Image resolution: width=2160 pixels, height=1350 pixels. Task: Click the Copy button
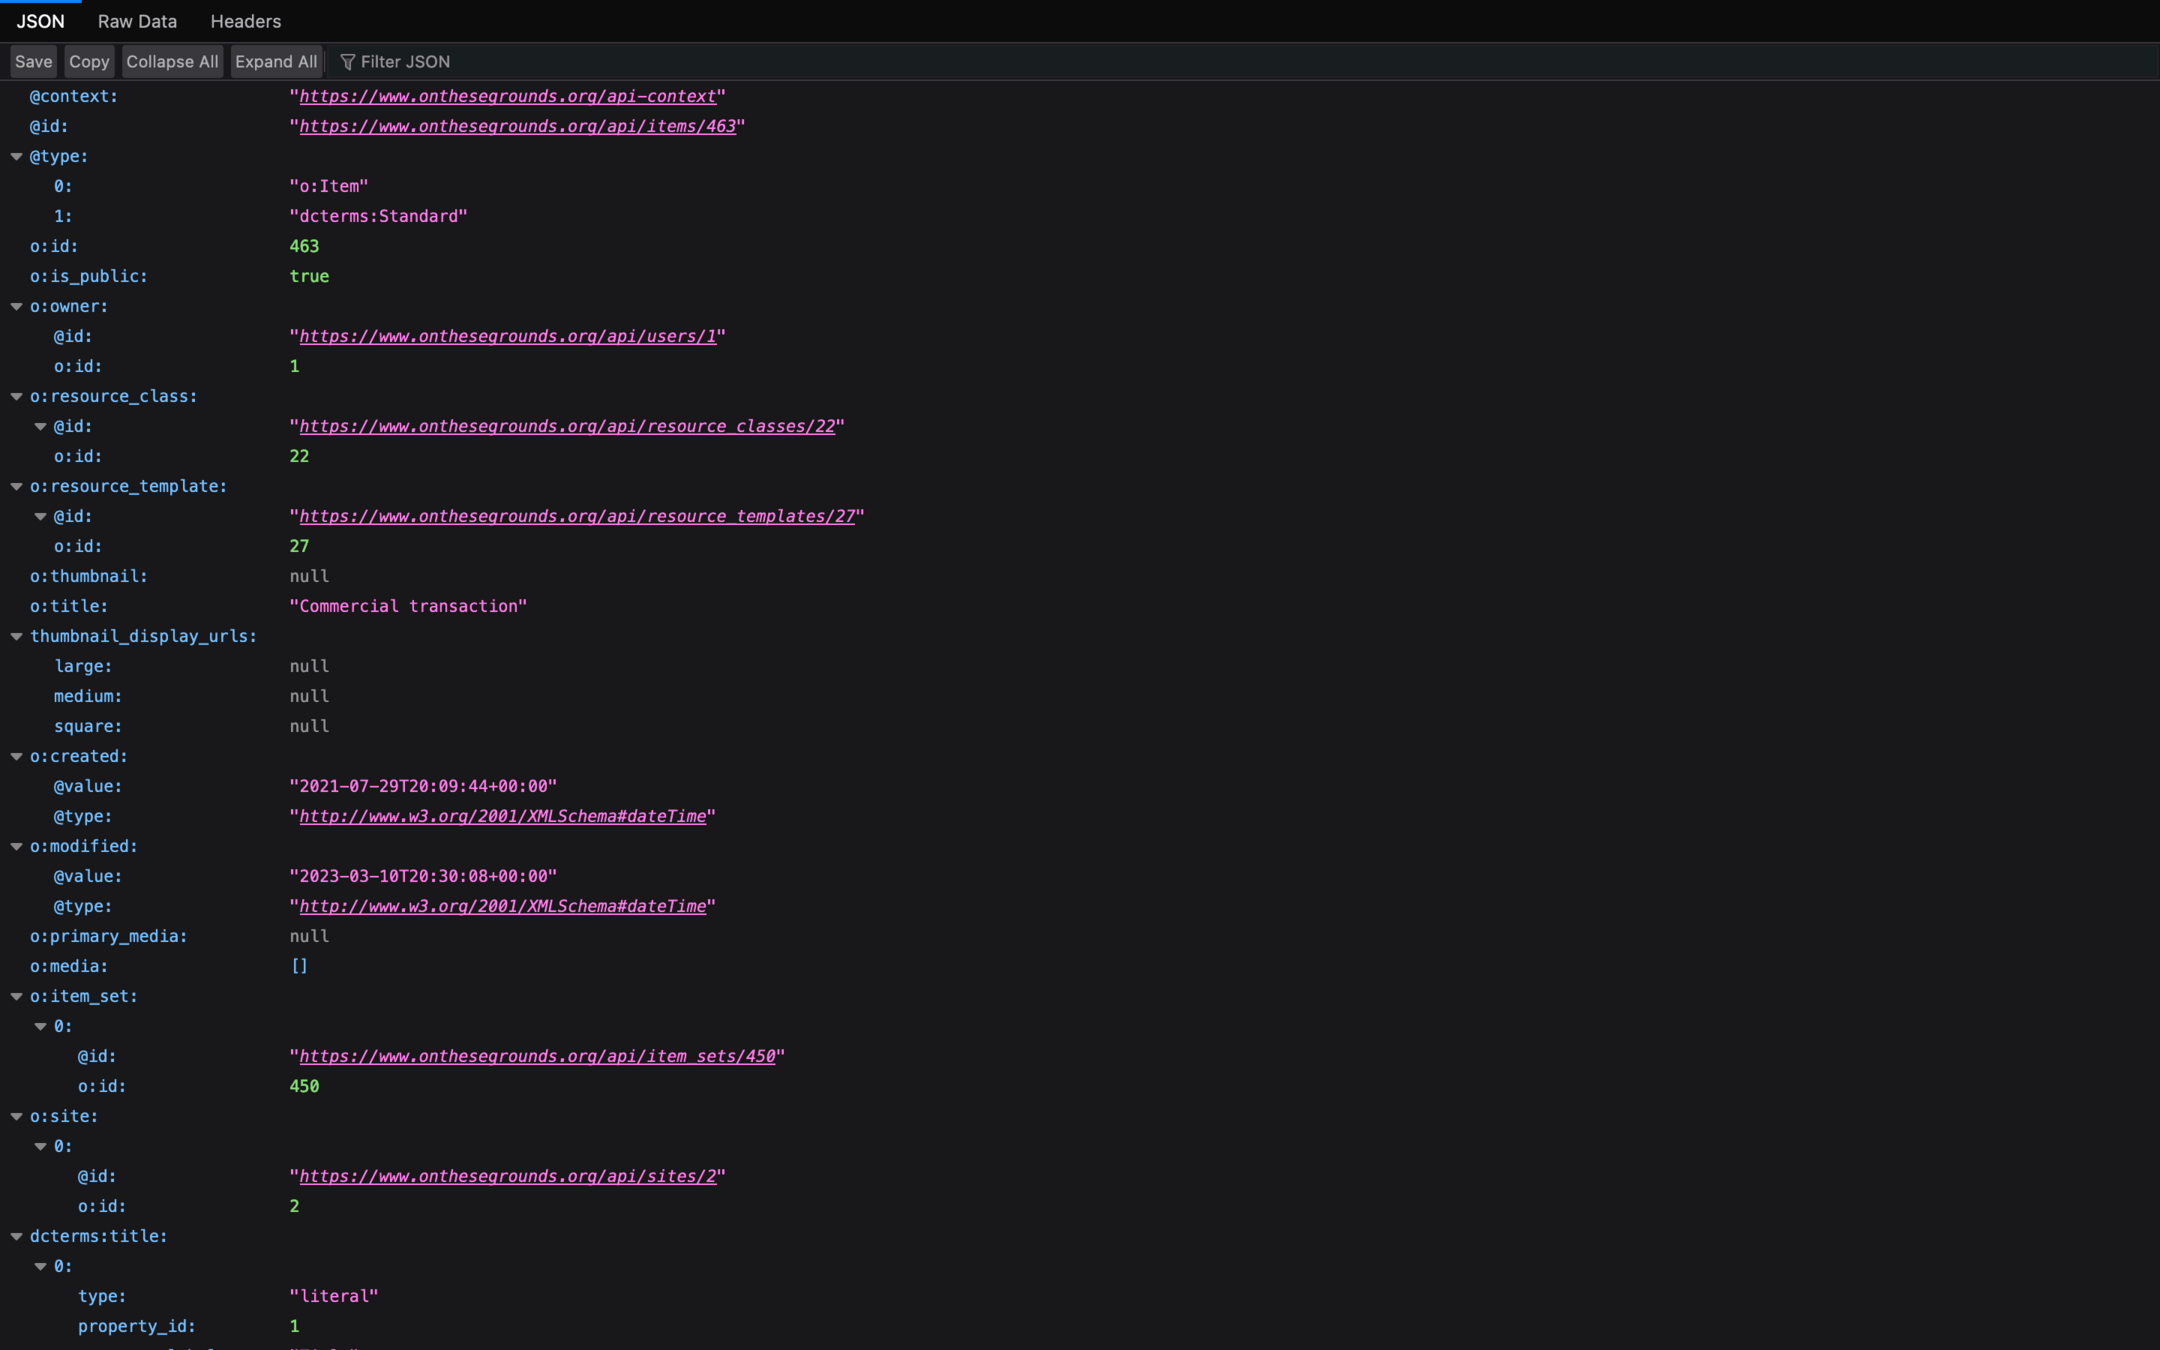click(89, 62)
